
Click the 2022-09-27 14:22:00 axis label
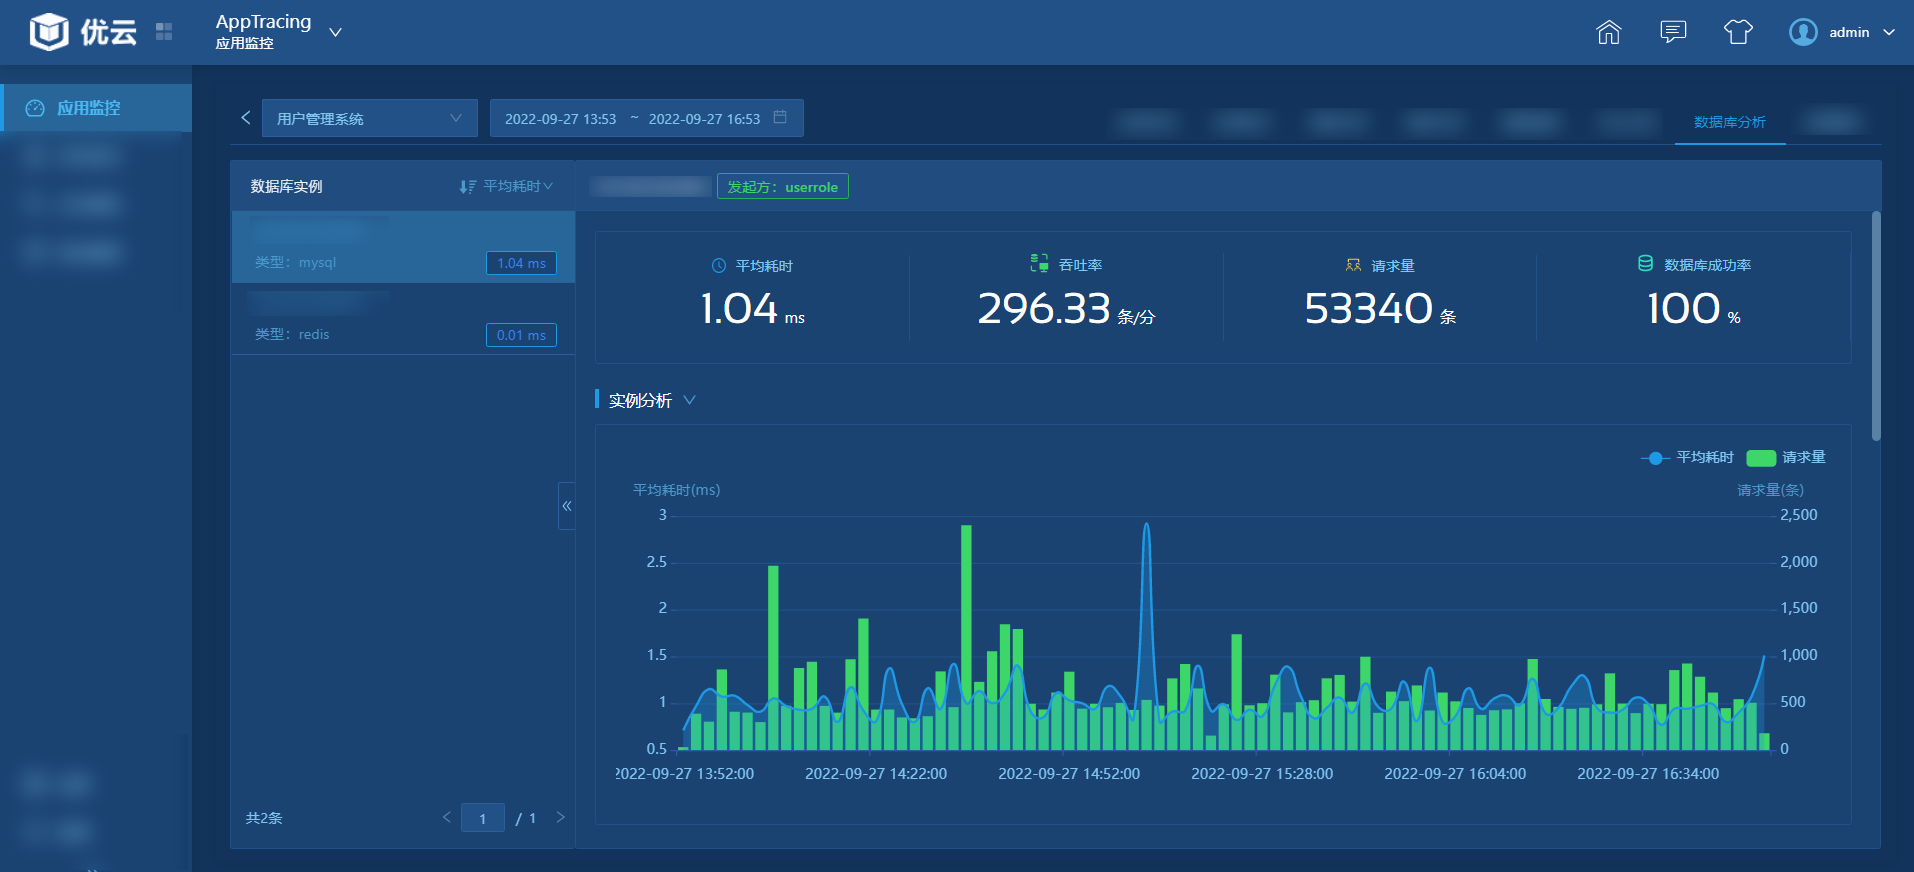click(x=876, y=774)
